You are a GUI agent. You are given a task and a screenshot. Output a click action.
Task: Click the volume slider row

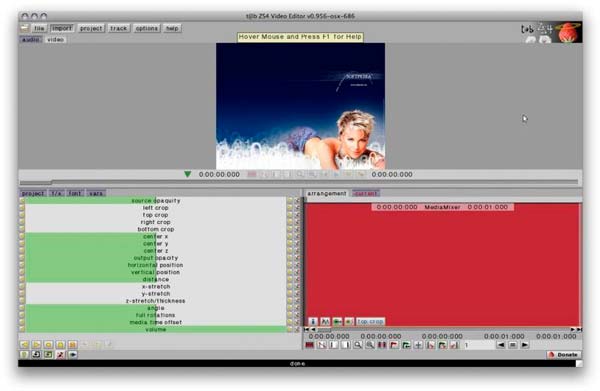point(156,329)
